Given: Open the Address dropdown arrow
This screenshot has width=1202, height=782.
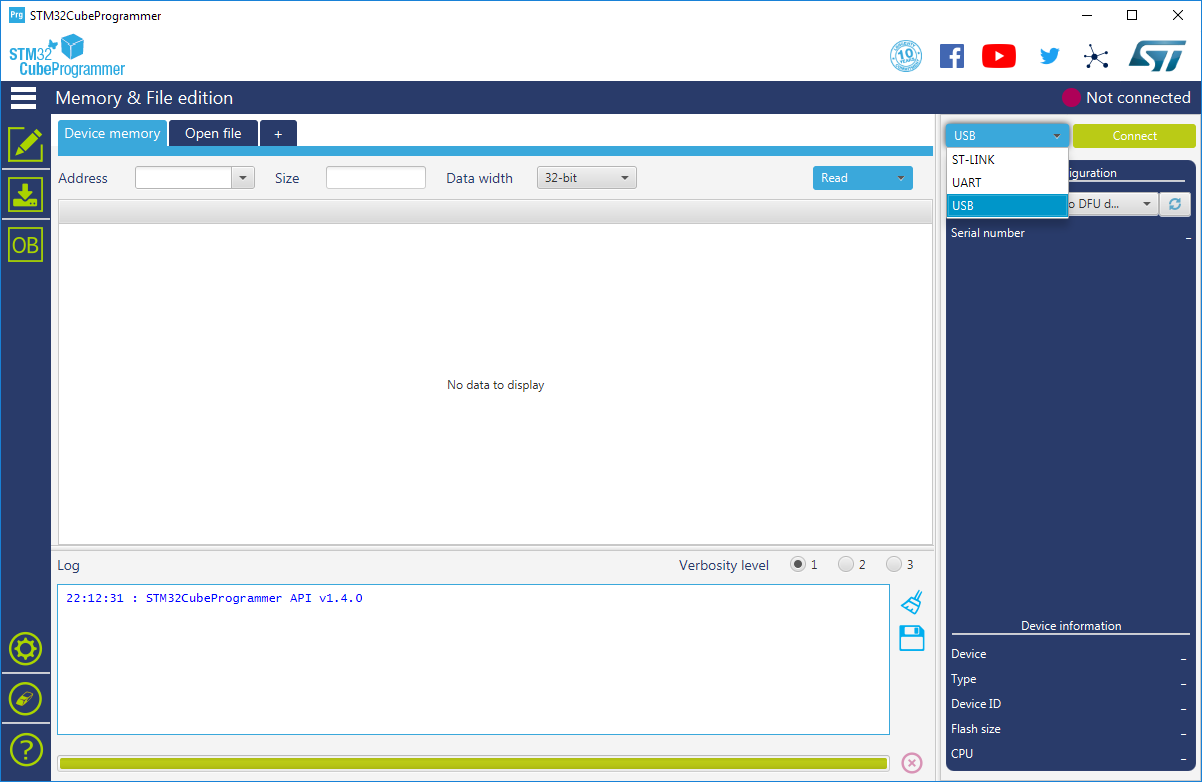Looking at the screenshot, I should click(243, 178).
